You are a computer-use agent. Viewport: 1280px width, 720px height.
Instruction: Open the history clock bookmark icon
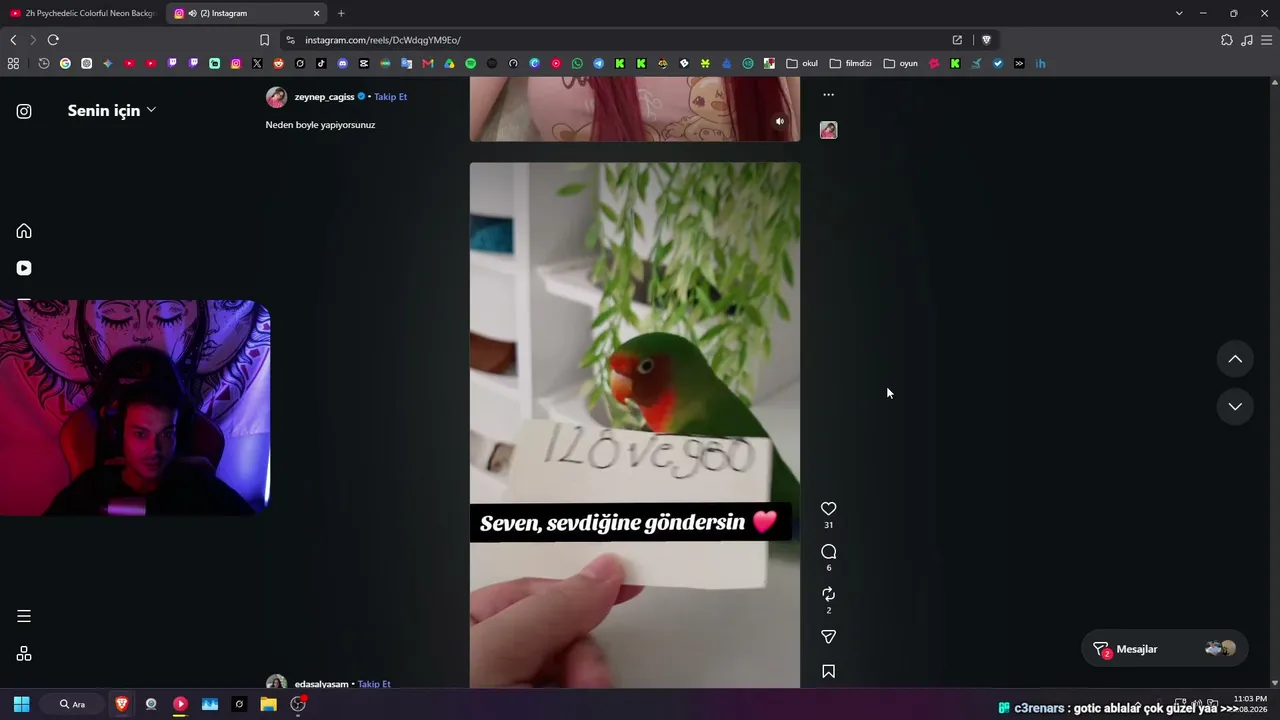tap(44, 63)
